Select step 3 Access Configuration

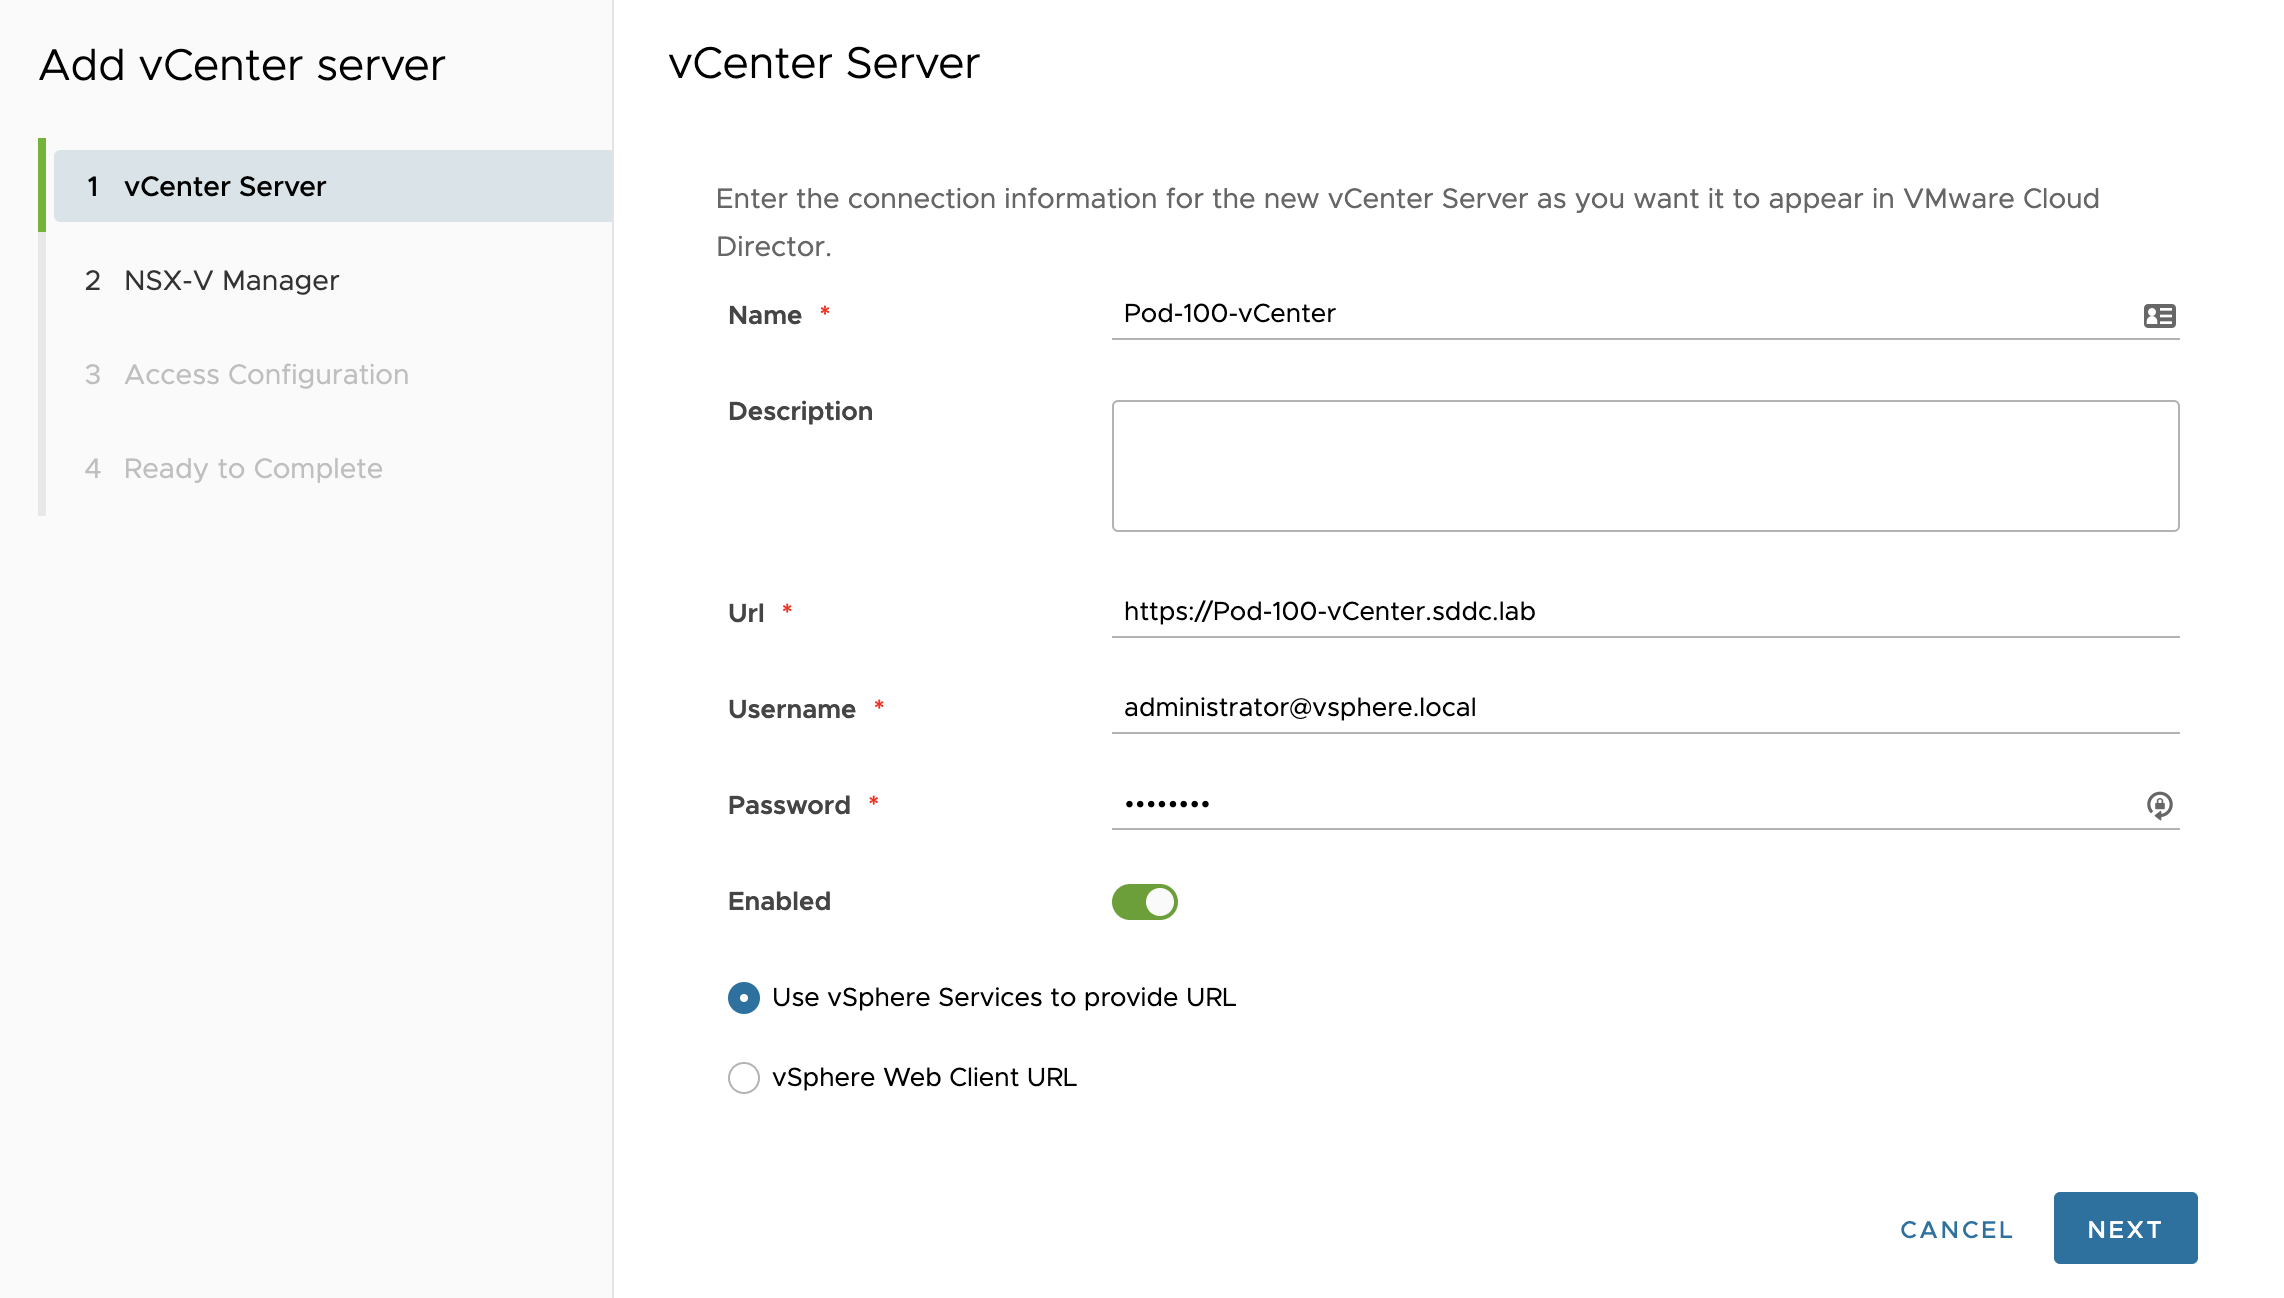266,375
